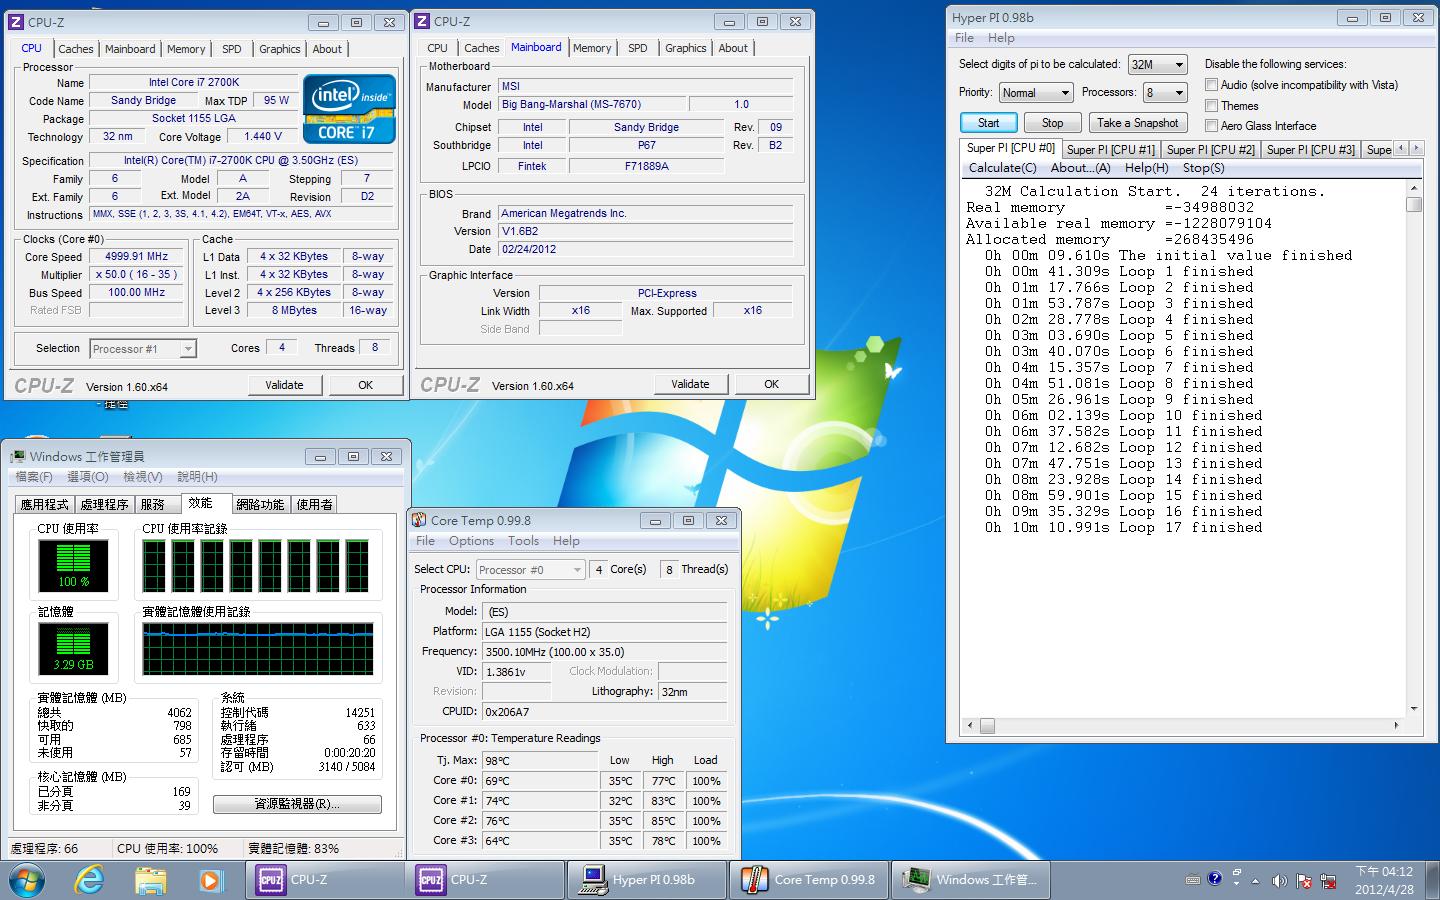1440x900 pixels.
Task: Open the Help menu in Hyper PI
Action: tap(1001, 38)
